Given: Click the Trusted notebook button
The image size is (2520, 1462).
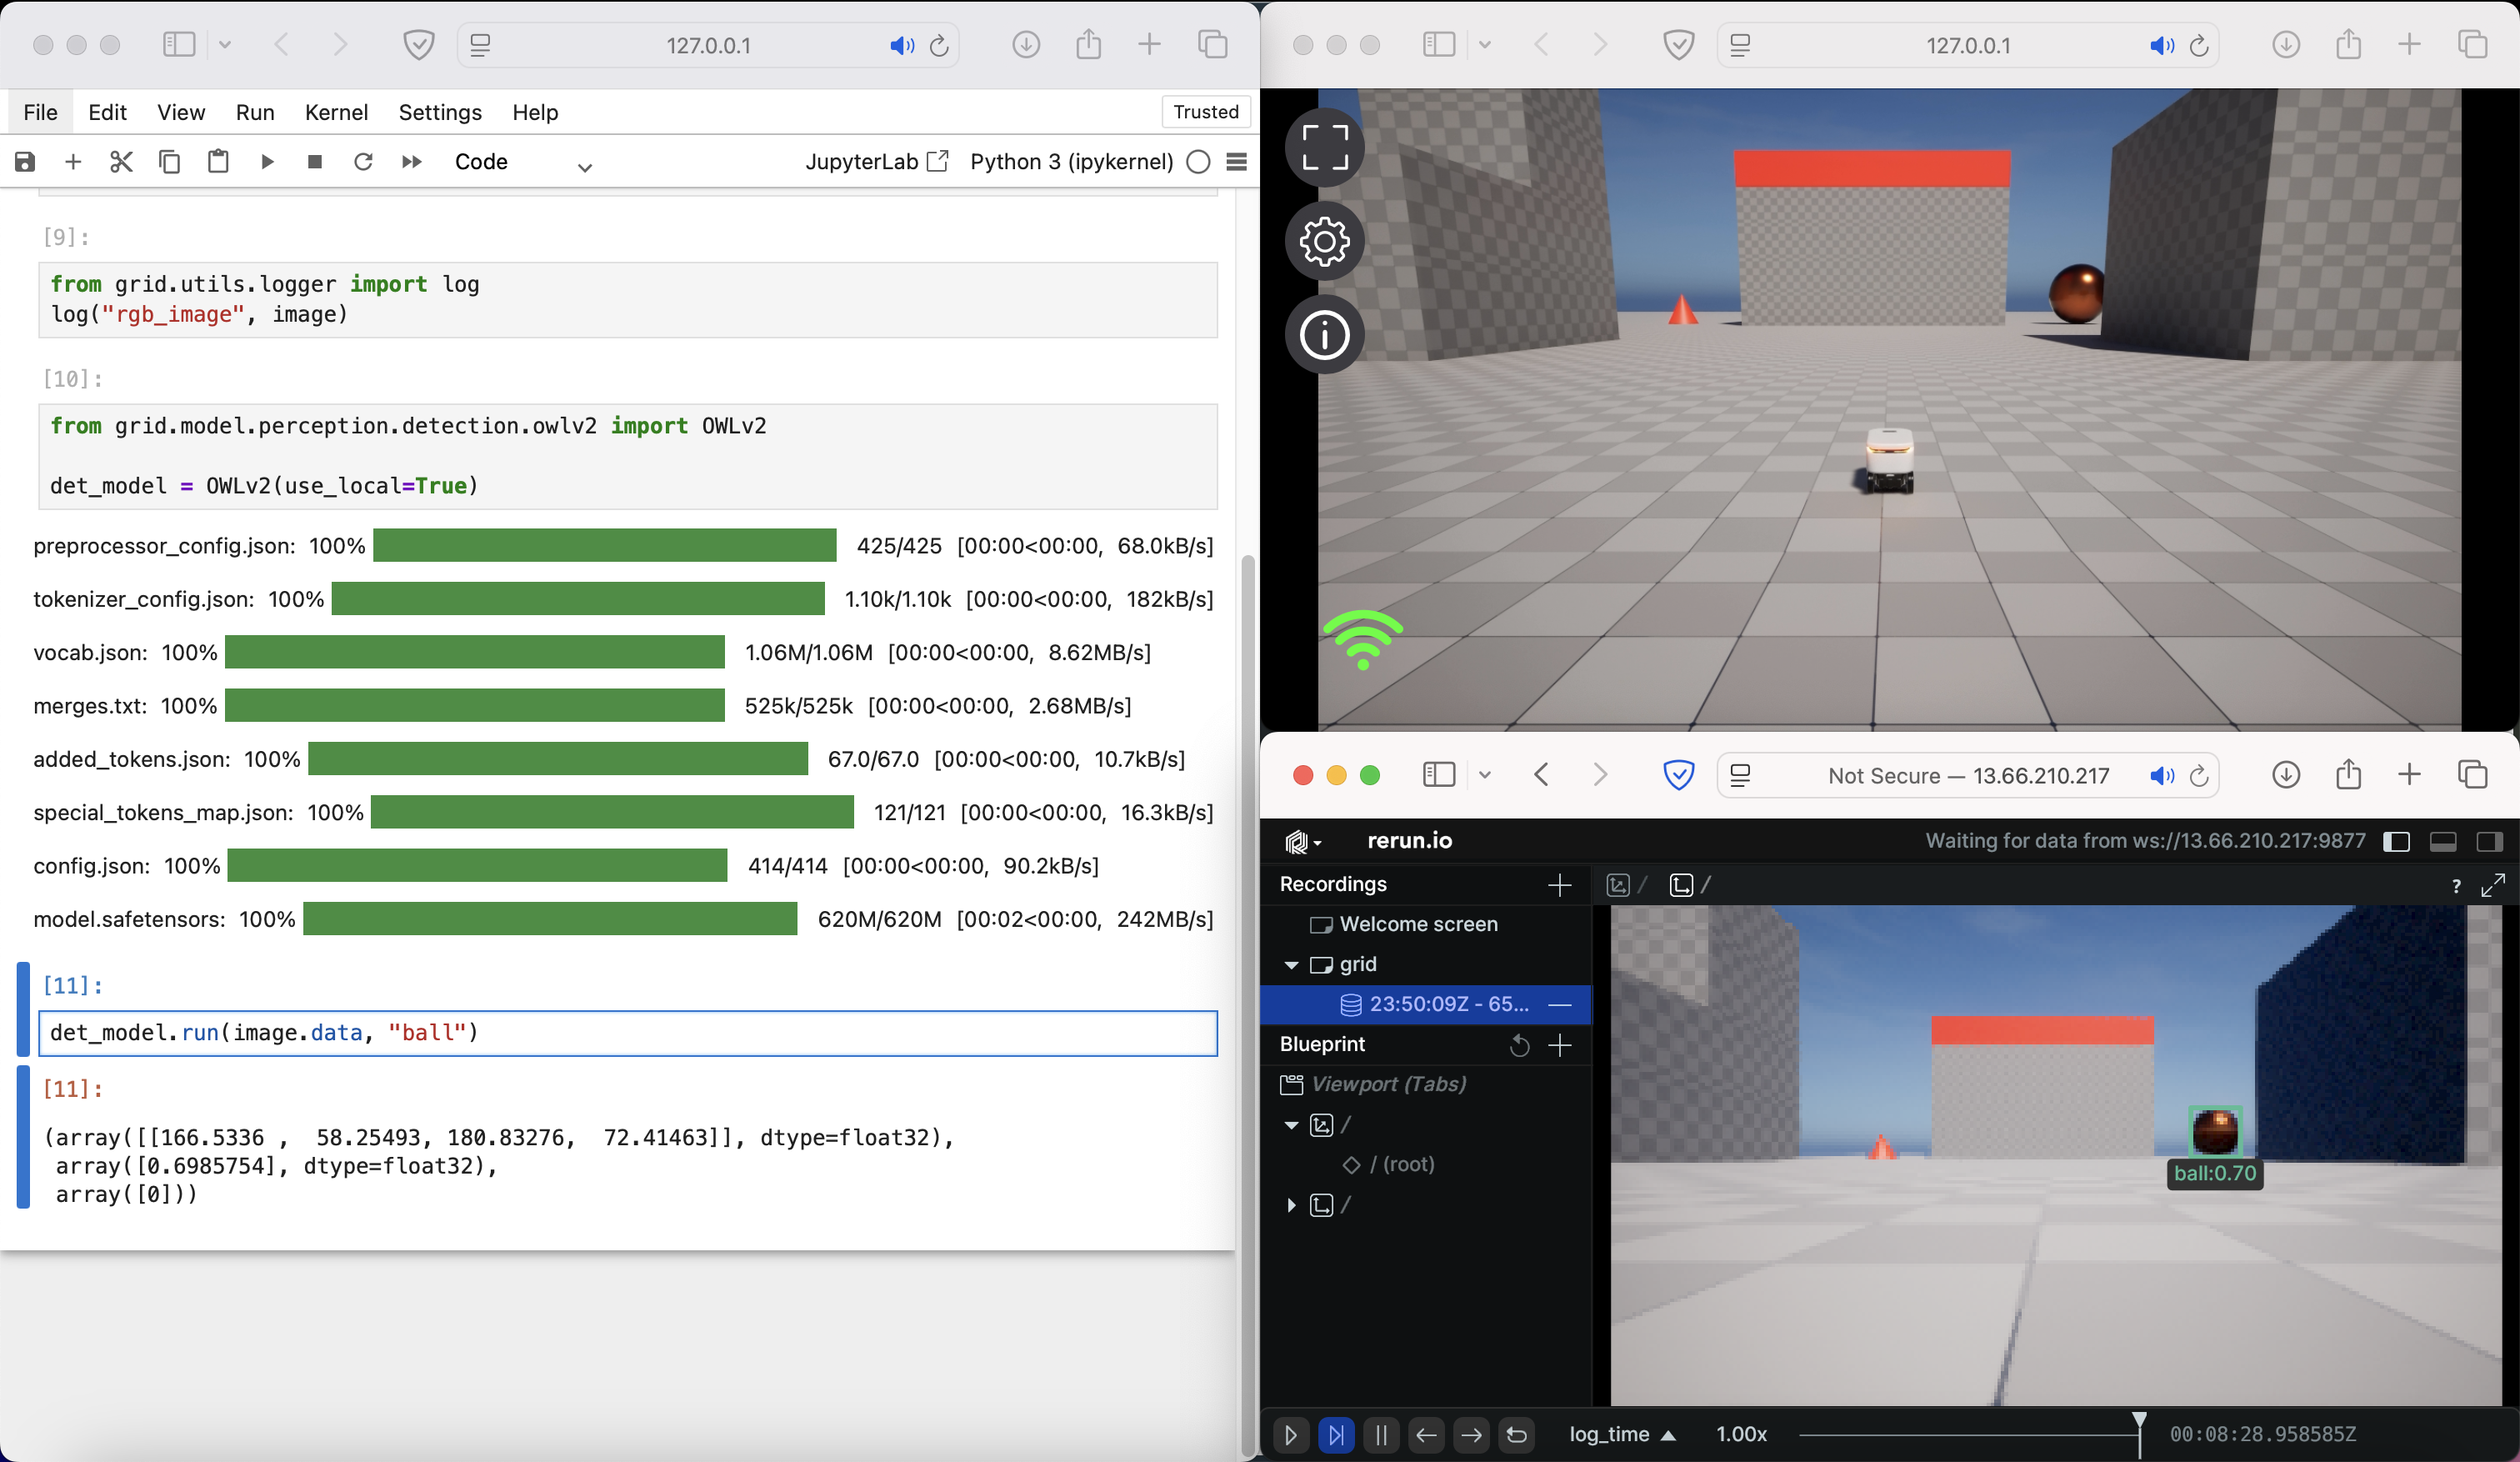Looking at the screenshot, I should (1204, 112).
